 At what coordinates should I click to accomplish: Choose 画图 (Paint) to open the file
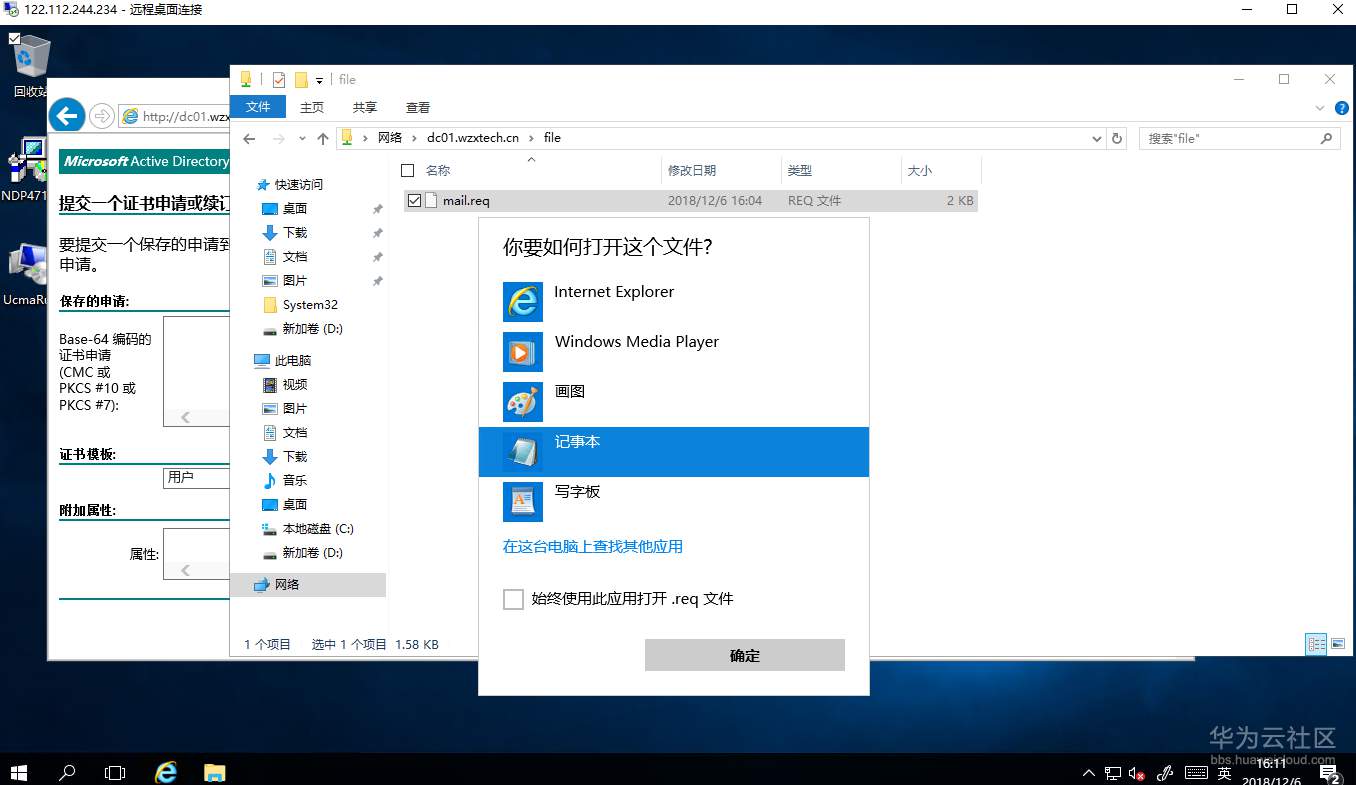pyautogui.click(x=569, y=391)
